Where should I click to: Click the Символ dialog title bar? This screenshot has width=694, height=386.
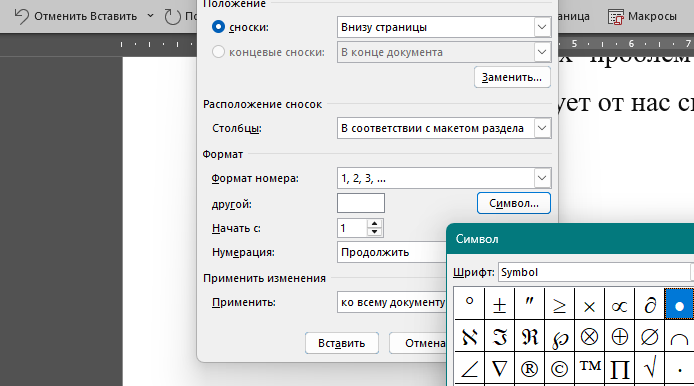571,239
